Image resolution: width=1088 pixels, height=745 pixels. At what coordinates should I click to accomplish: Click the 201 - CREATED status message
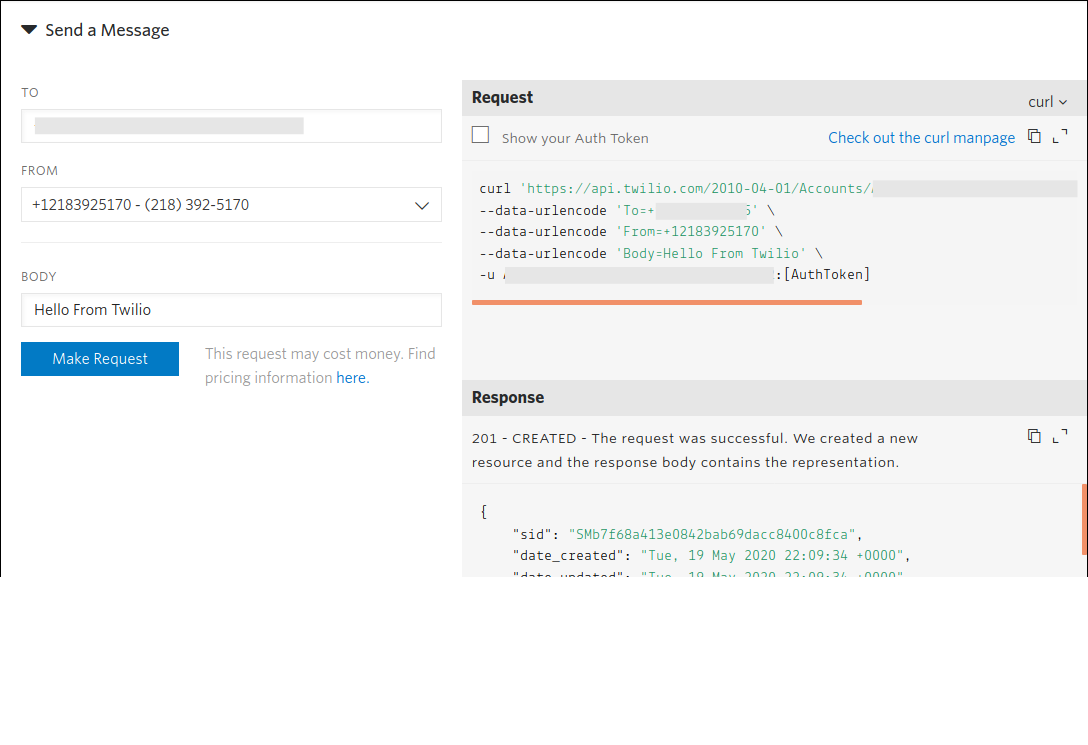(695, 450)
